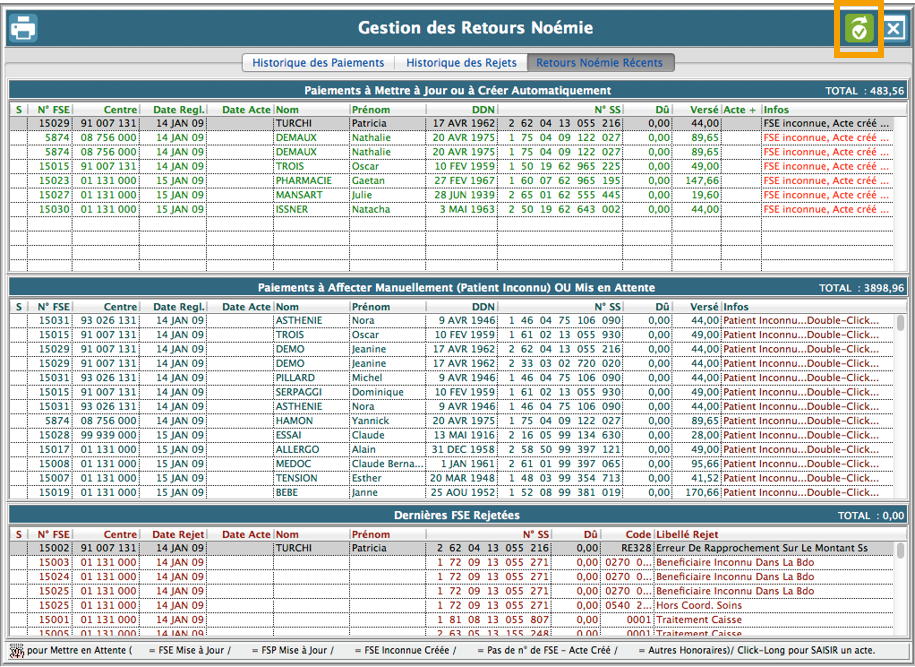Click the scrollbar of the Dernières FSE Rejetées table
The height and width of the screenshot is (667, 915).
900,590
